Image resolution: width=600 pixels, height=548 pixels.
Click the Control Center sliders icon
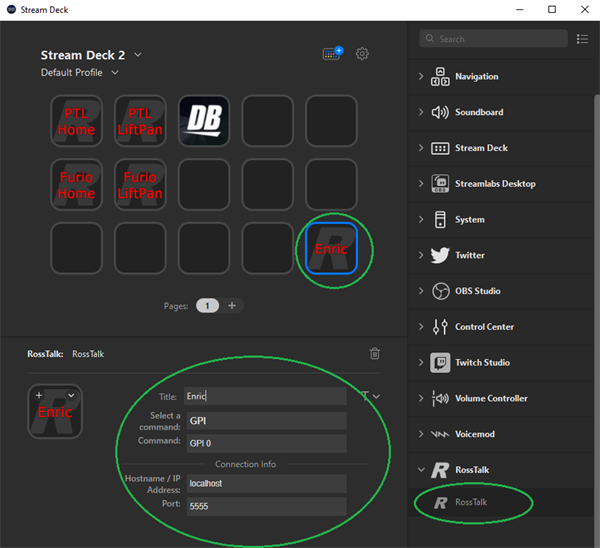[x=440, y=327]
